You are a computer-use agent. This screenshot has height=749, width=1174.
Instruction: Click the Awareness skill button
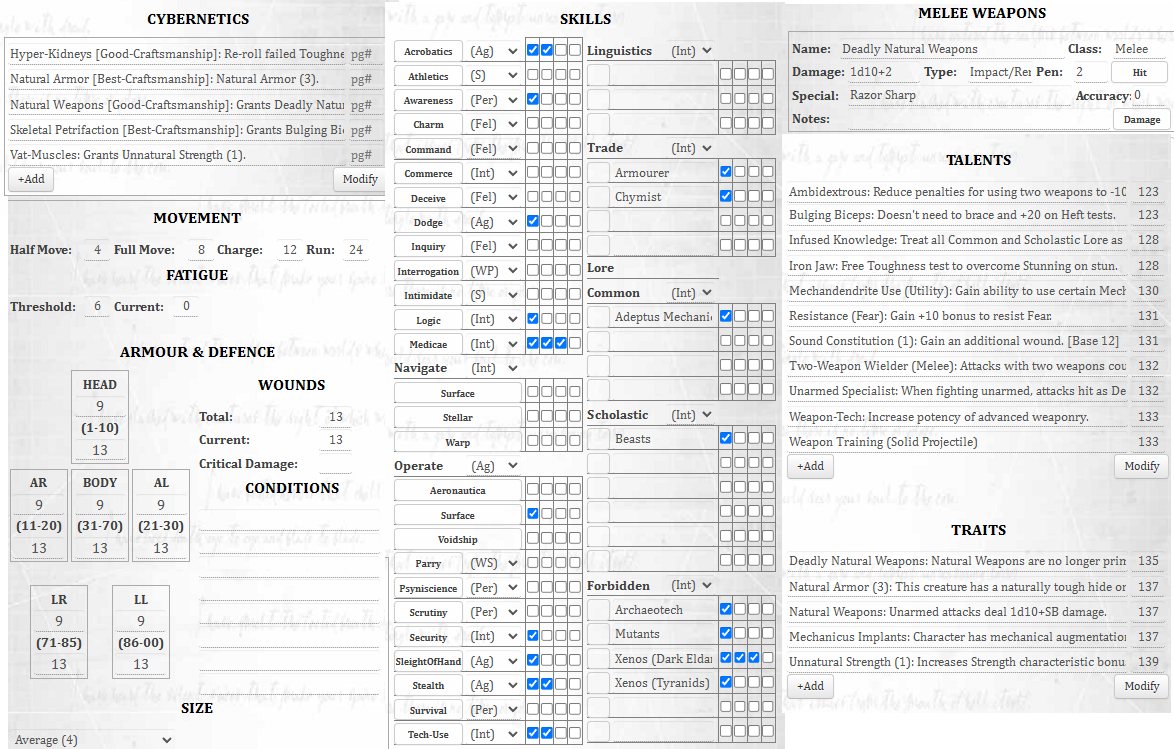point(428,100)
